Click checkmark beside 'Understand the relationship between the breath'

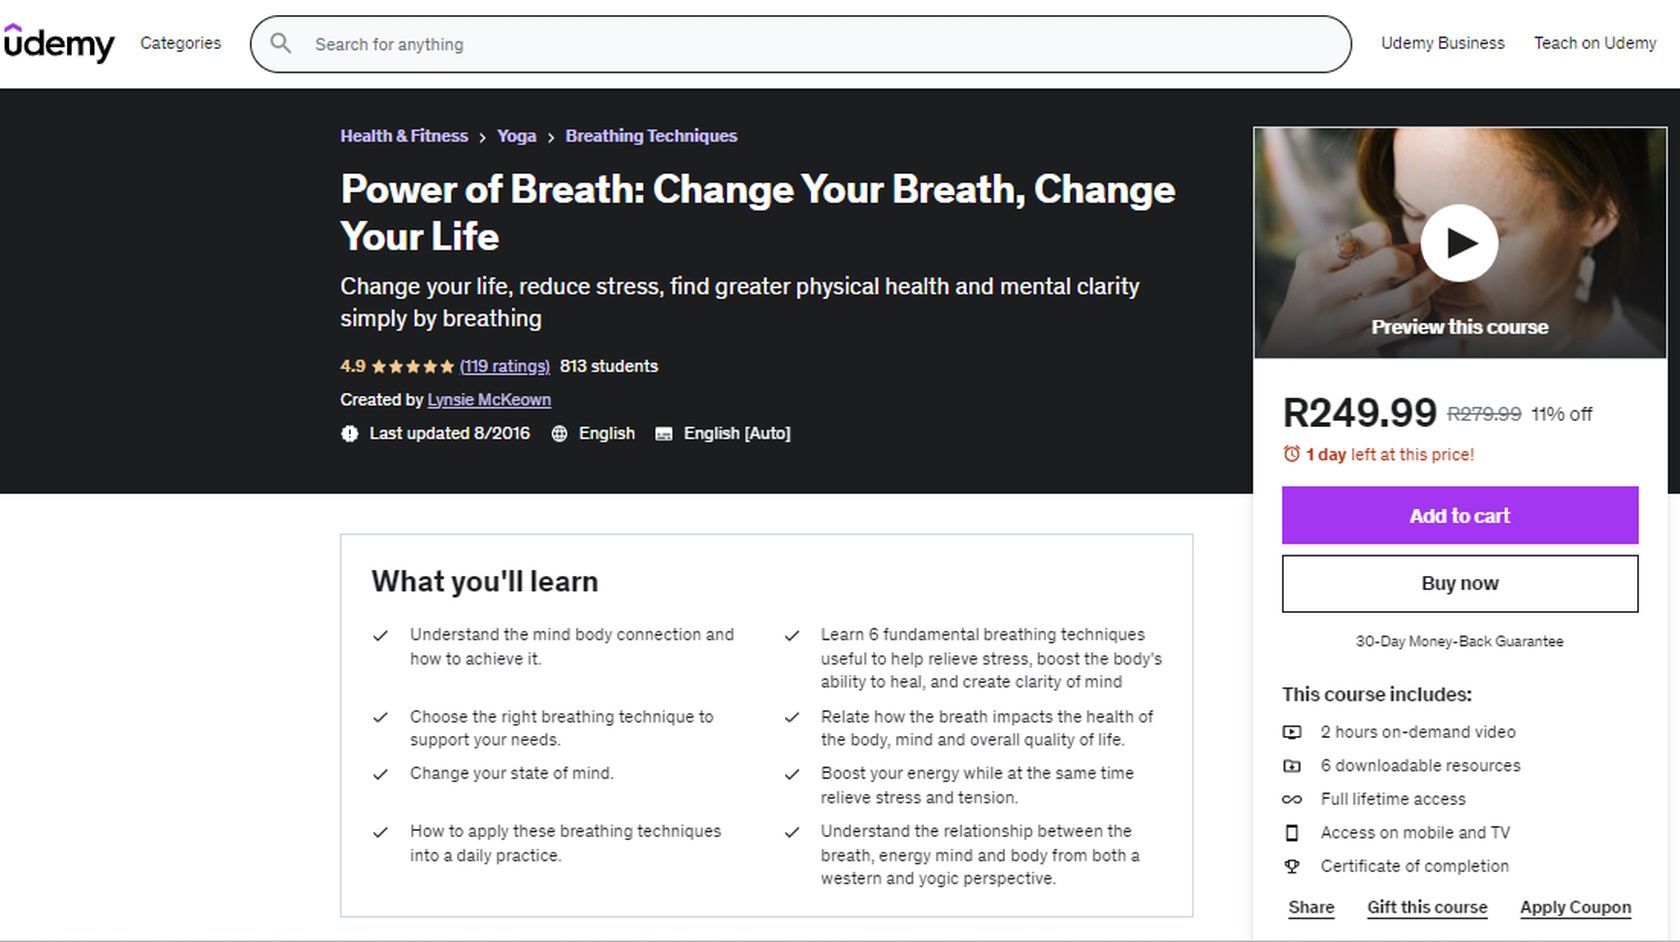tap(792, 832)
